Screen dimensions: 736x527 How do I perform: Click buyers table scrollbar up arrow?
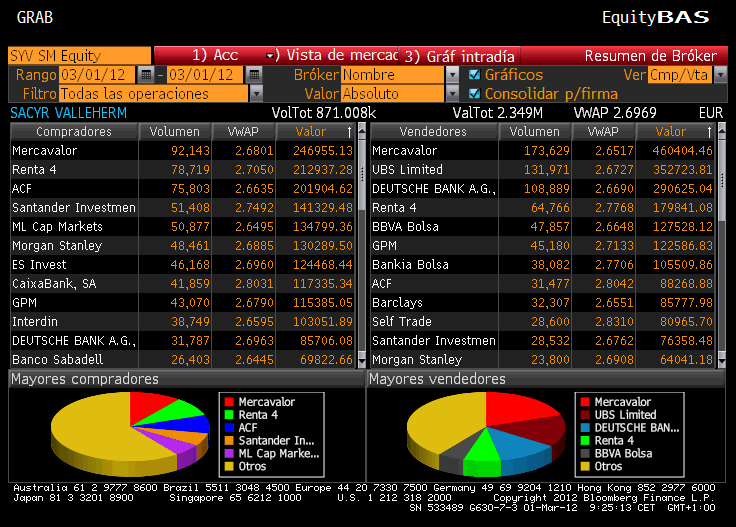pos(361,130)
